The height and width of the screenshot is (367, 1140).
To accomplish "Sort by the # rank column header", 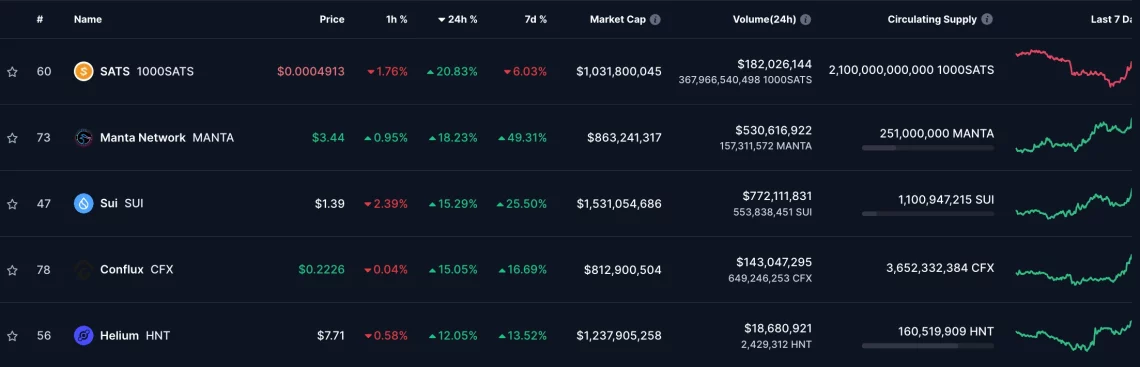I will click(x=41, y=20).
